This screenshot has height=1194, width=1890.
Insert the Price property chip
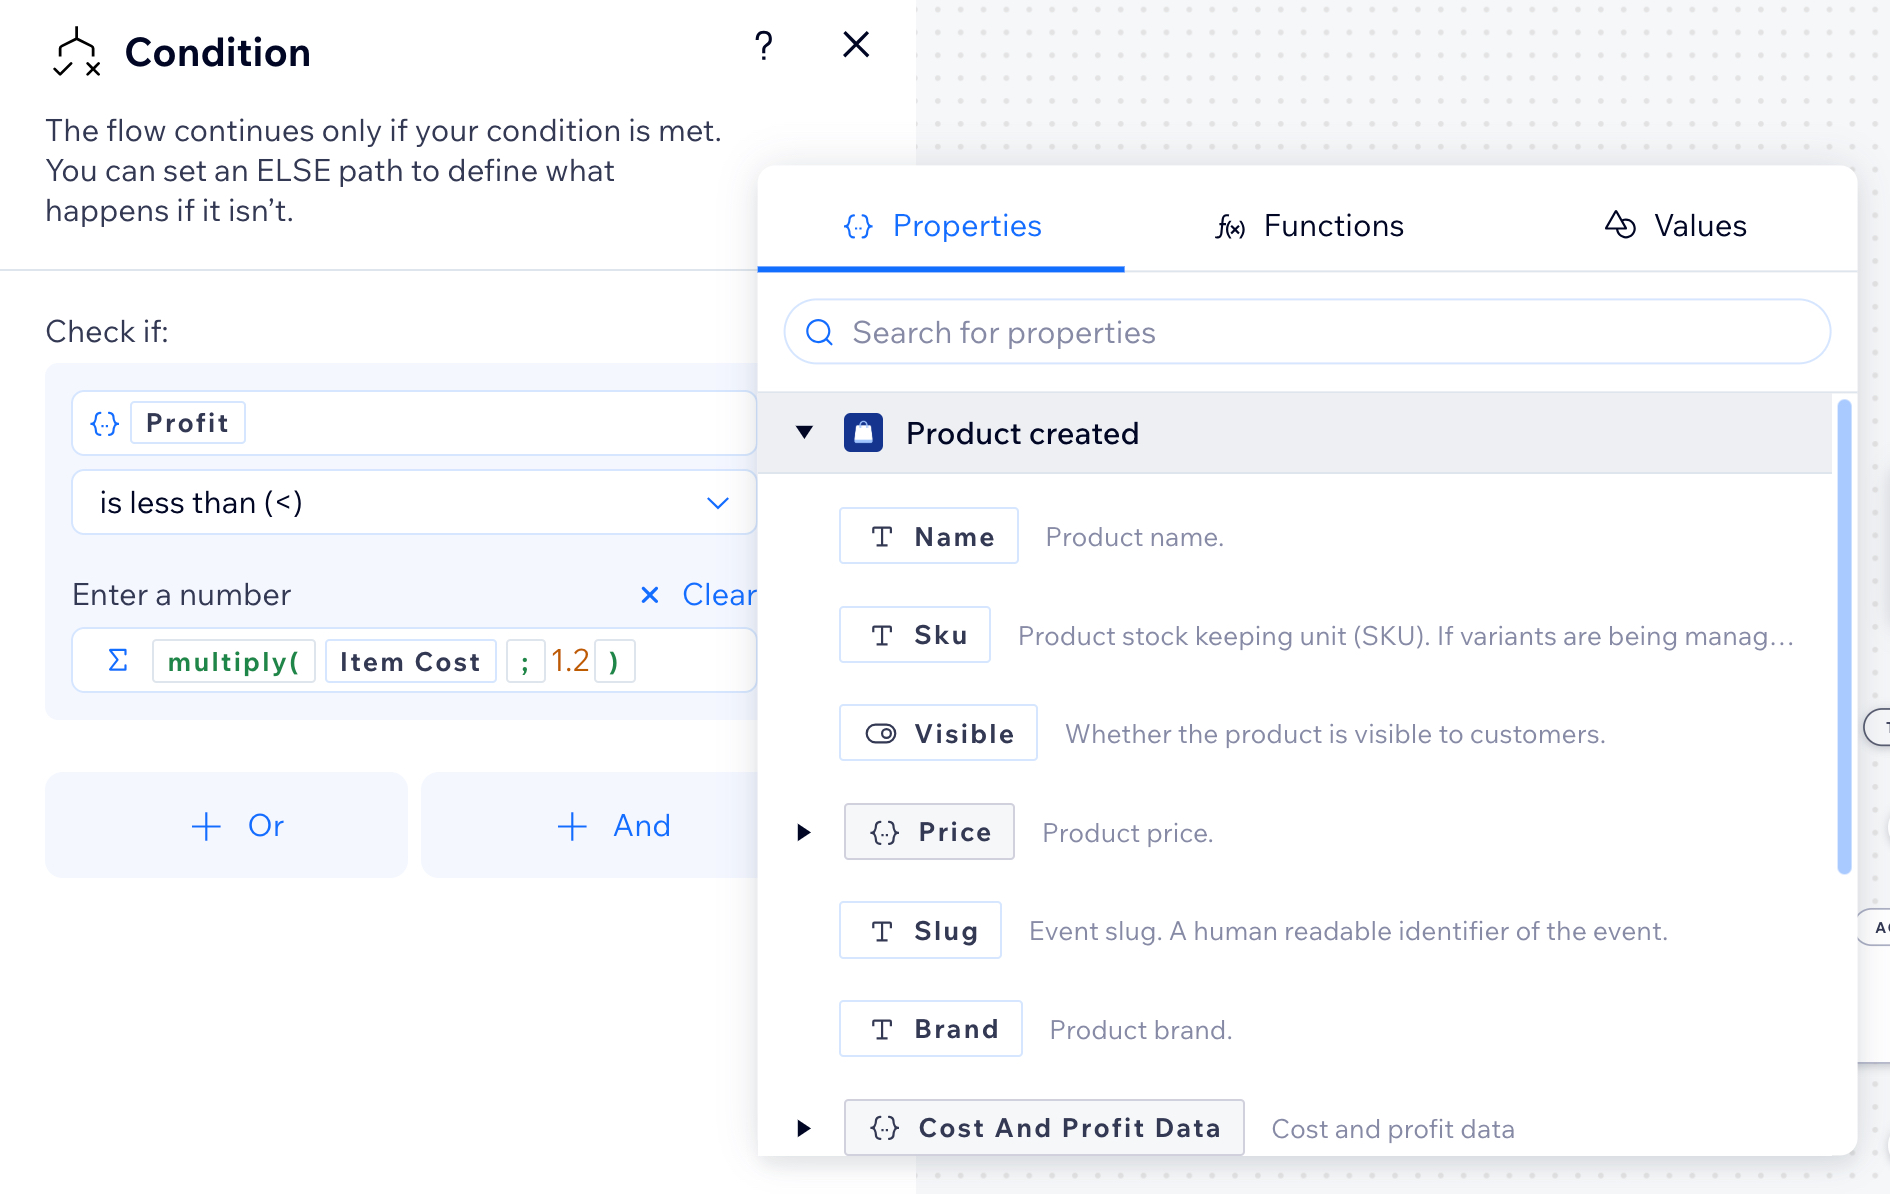(929, 832)
